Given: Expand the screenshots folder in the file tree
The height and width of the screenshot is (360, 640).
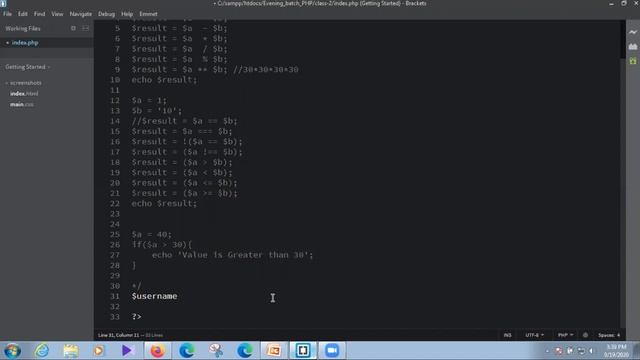Looking at the screenshot, I should pos(24,83).
